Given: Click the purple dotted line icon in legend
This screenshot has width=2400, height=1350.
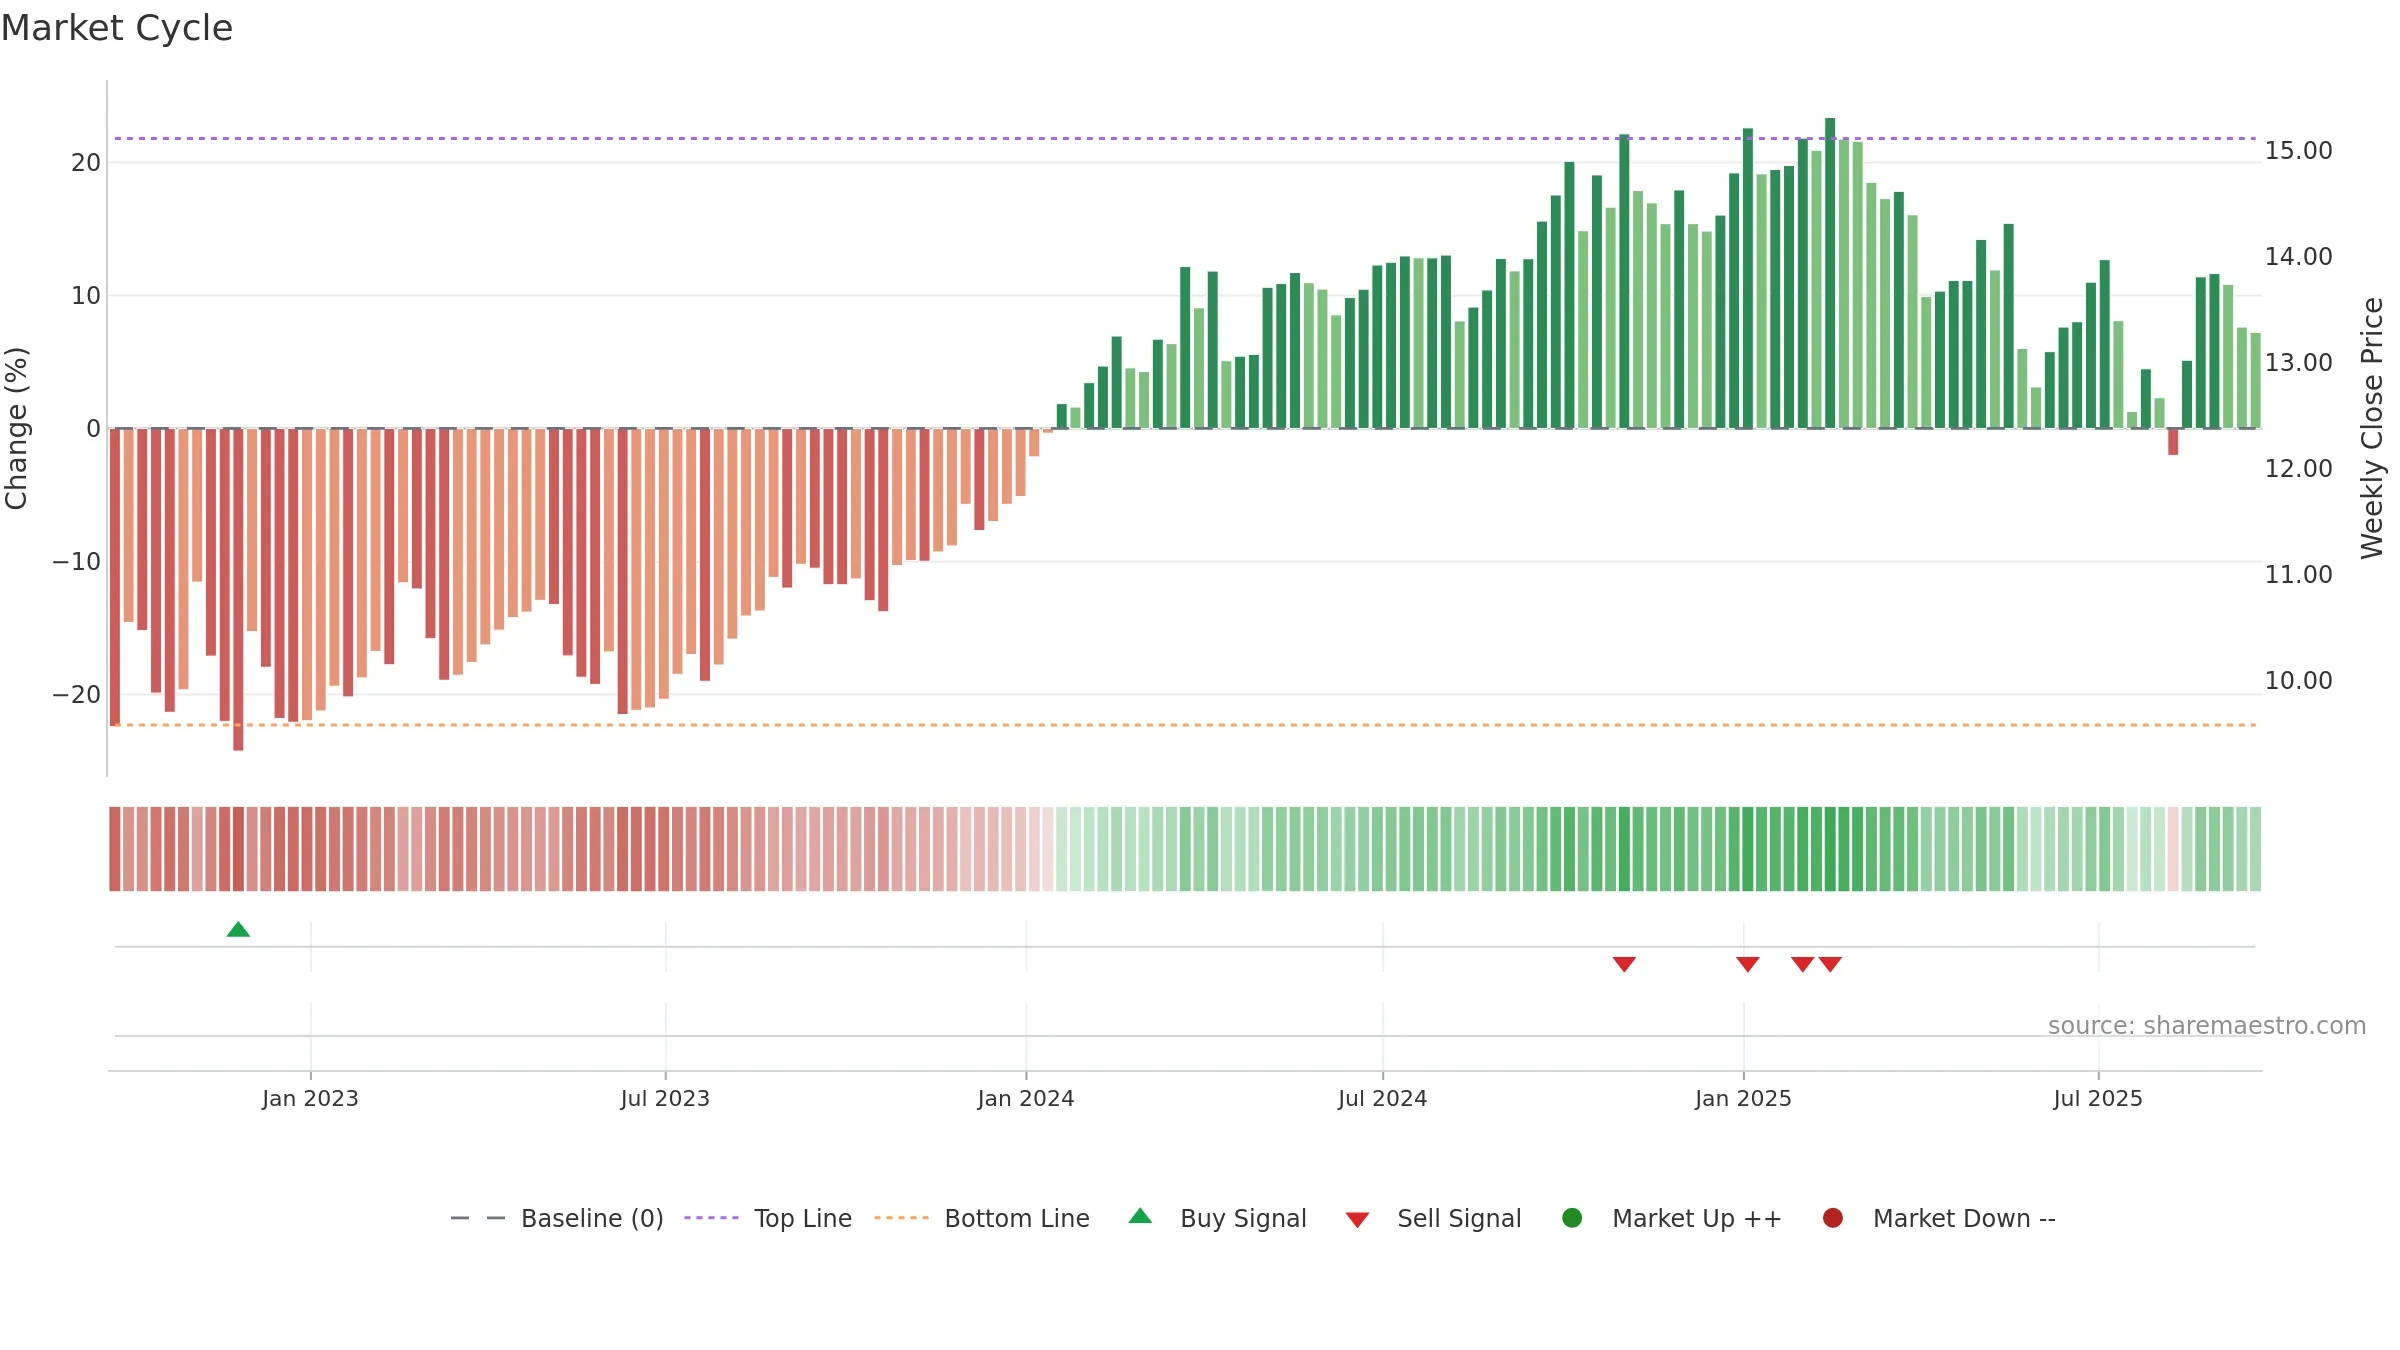Looking at the screenshot, I should point(711,1218).
